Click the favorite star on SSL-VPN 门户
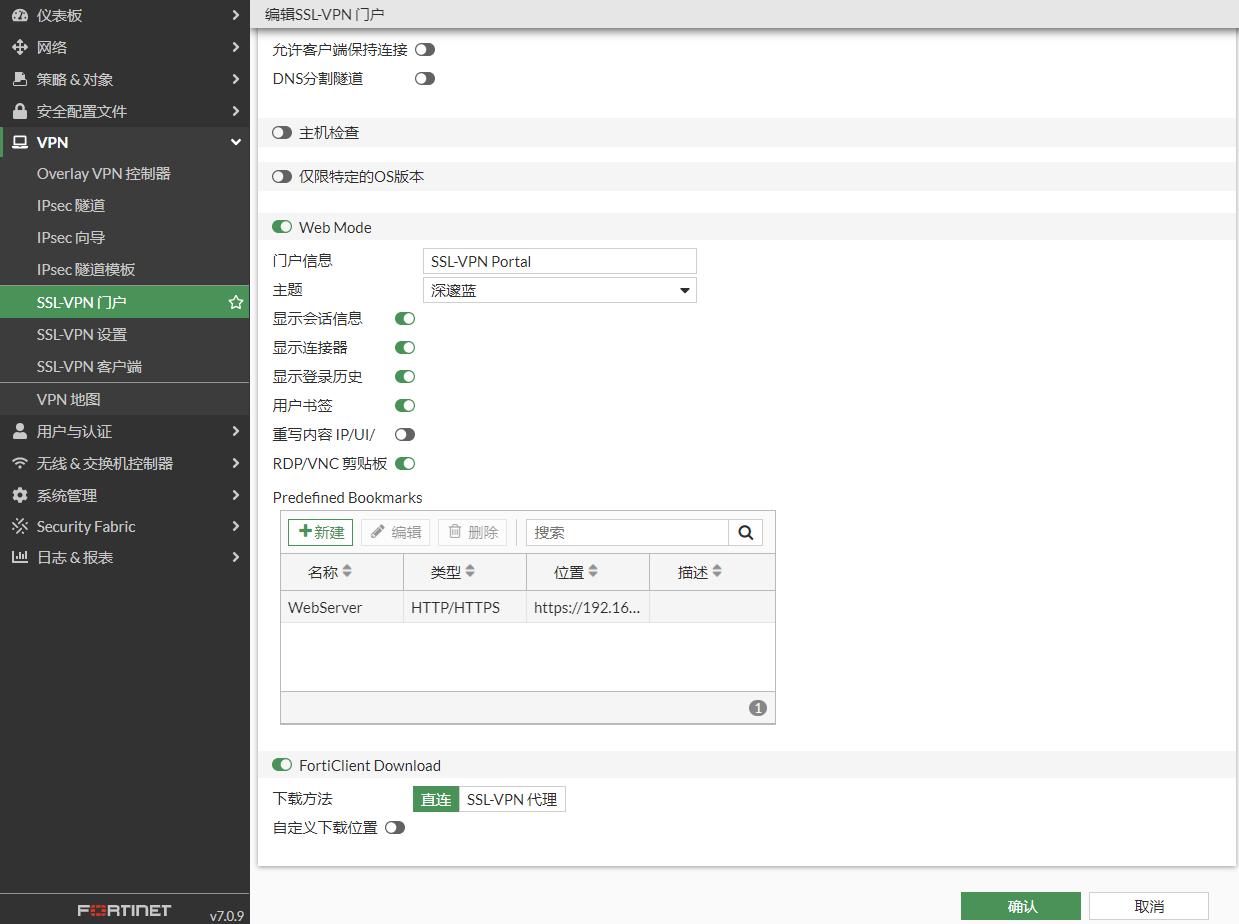Viewport: 1239px width, 924px height. 236,302
